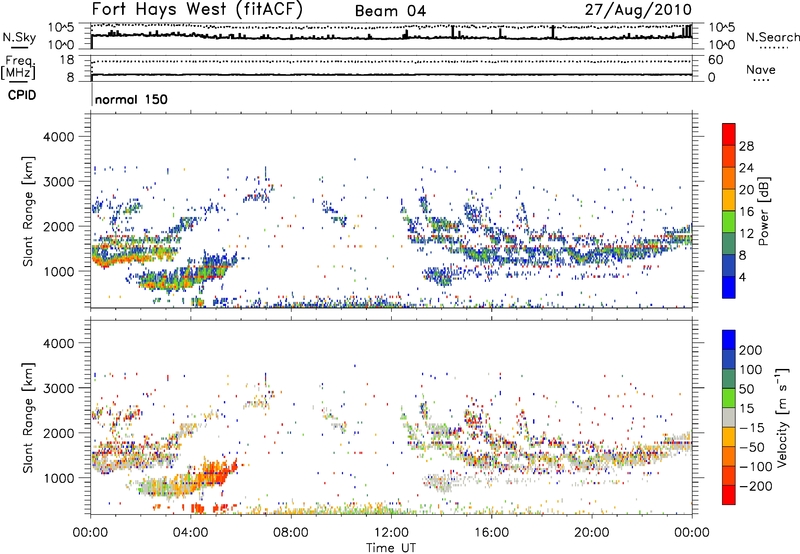Screen dimensions: 800x554
Task: Click the '50' label on velocity colorbar
Action: click(x=746, y=389)
